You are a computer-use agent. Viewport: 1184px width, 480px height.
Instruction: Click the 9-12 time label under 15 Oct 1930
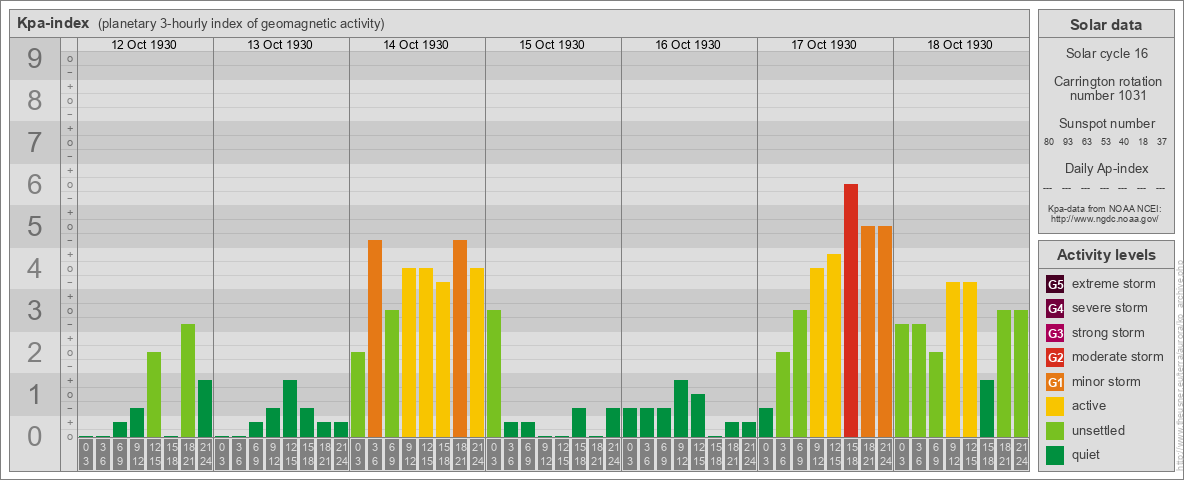pyautogui.click(x=544, y=455)
